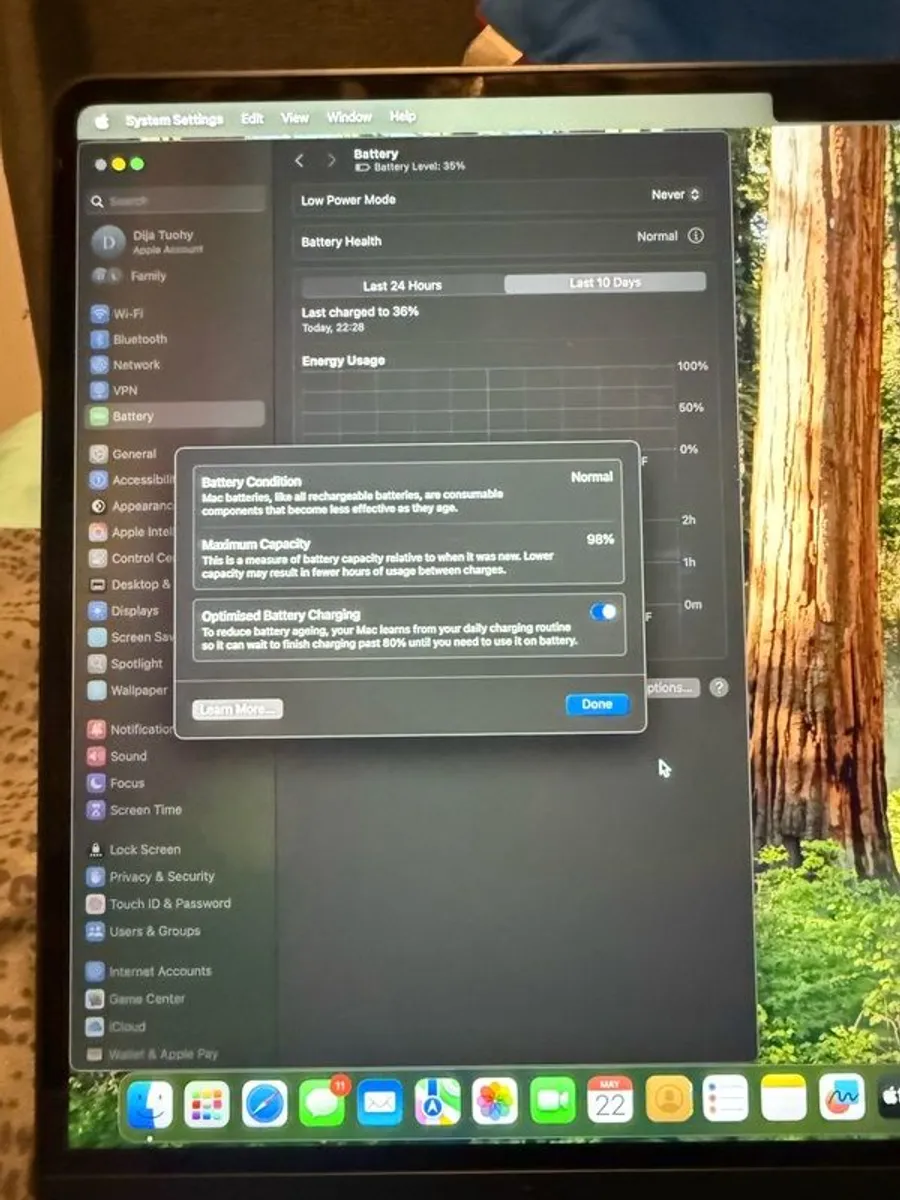Open FaceTime from the Dock

click(553, 1100)
